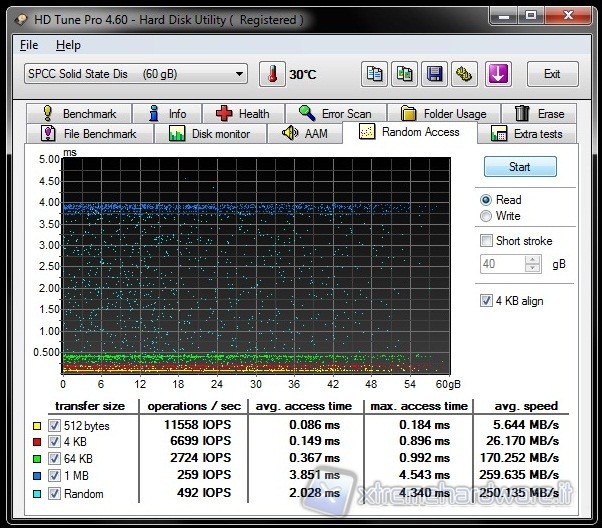This screenshot has width=602, height=528.
Task: Copy results as text to clipboard
Action: [x=375, y=74]
